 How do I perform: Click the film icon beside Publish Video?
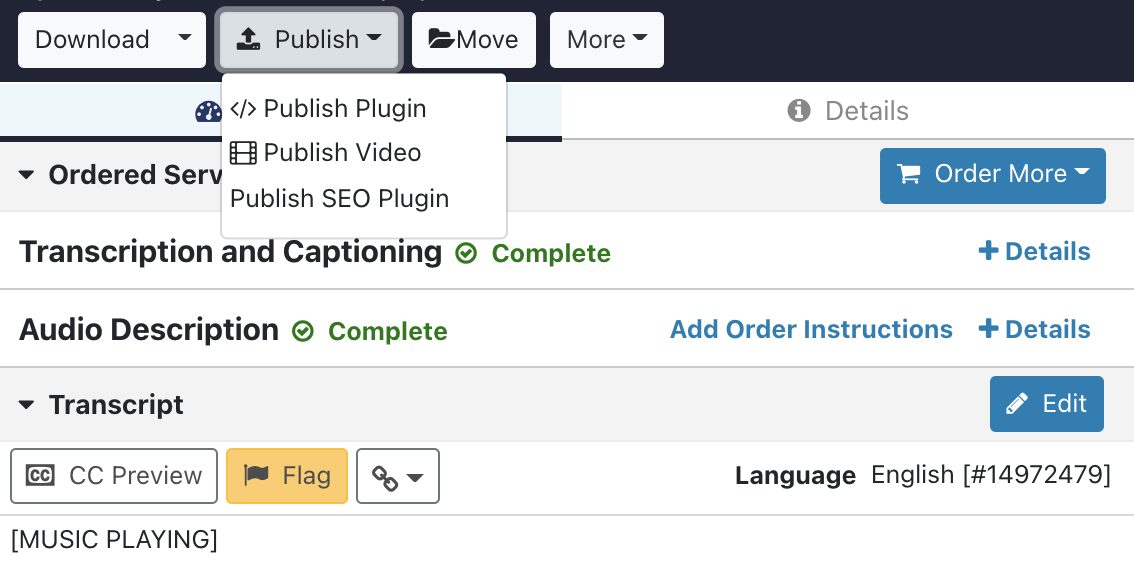tap(243, 153)
